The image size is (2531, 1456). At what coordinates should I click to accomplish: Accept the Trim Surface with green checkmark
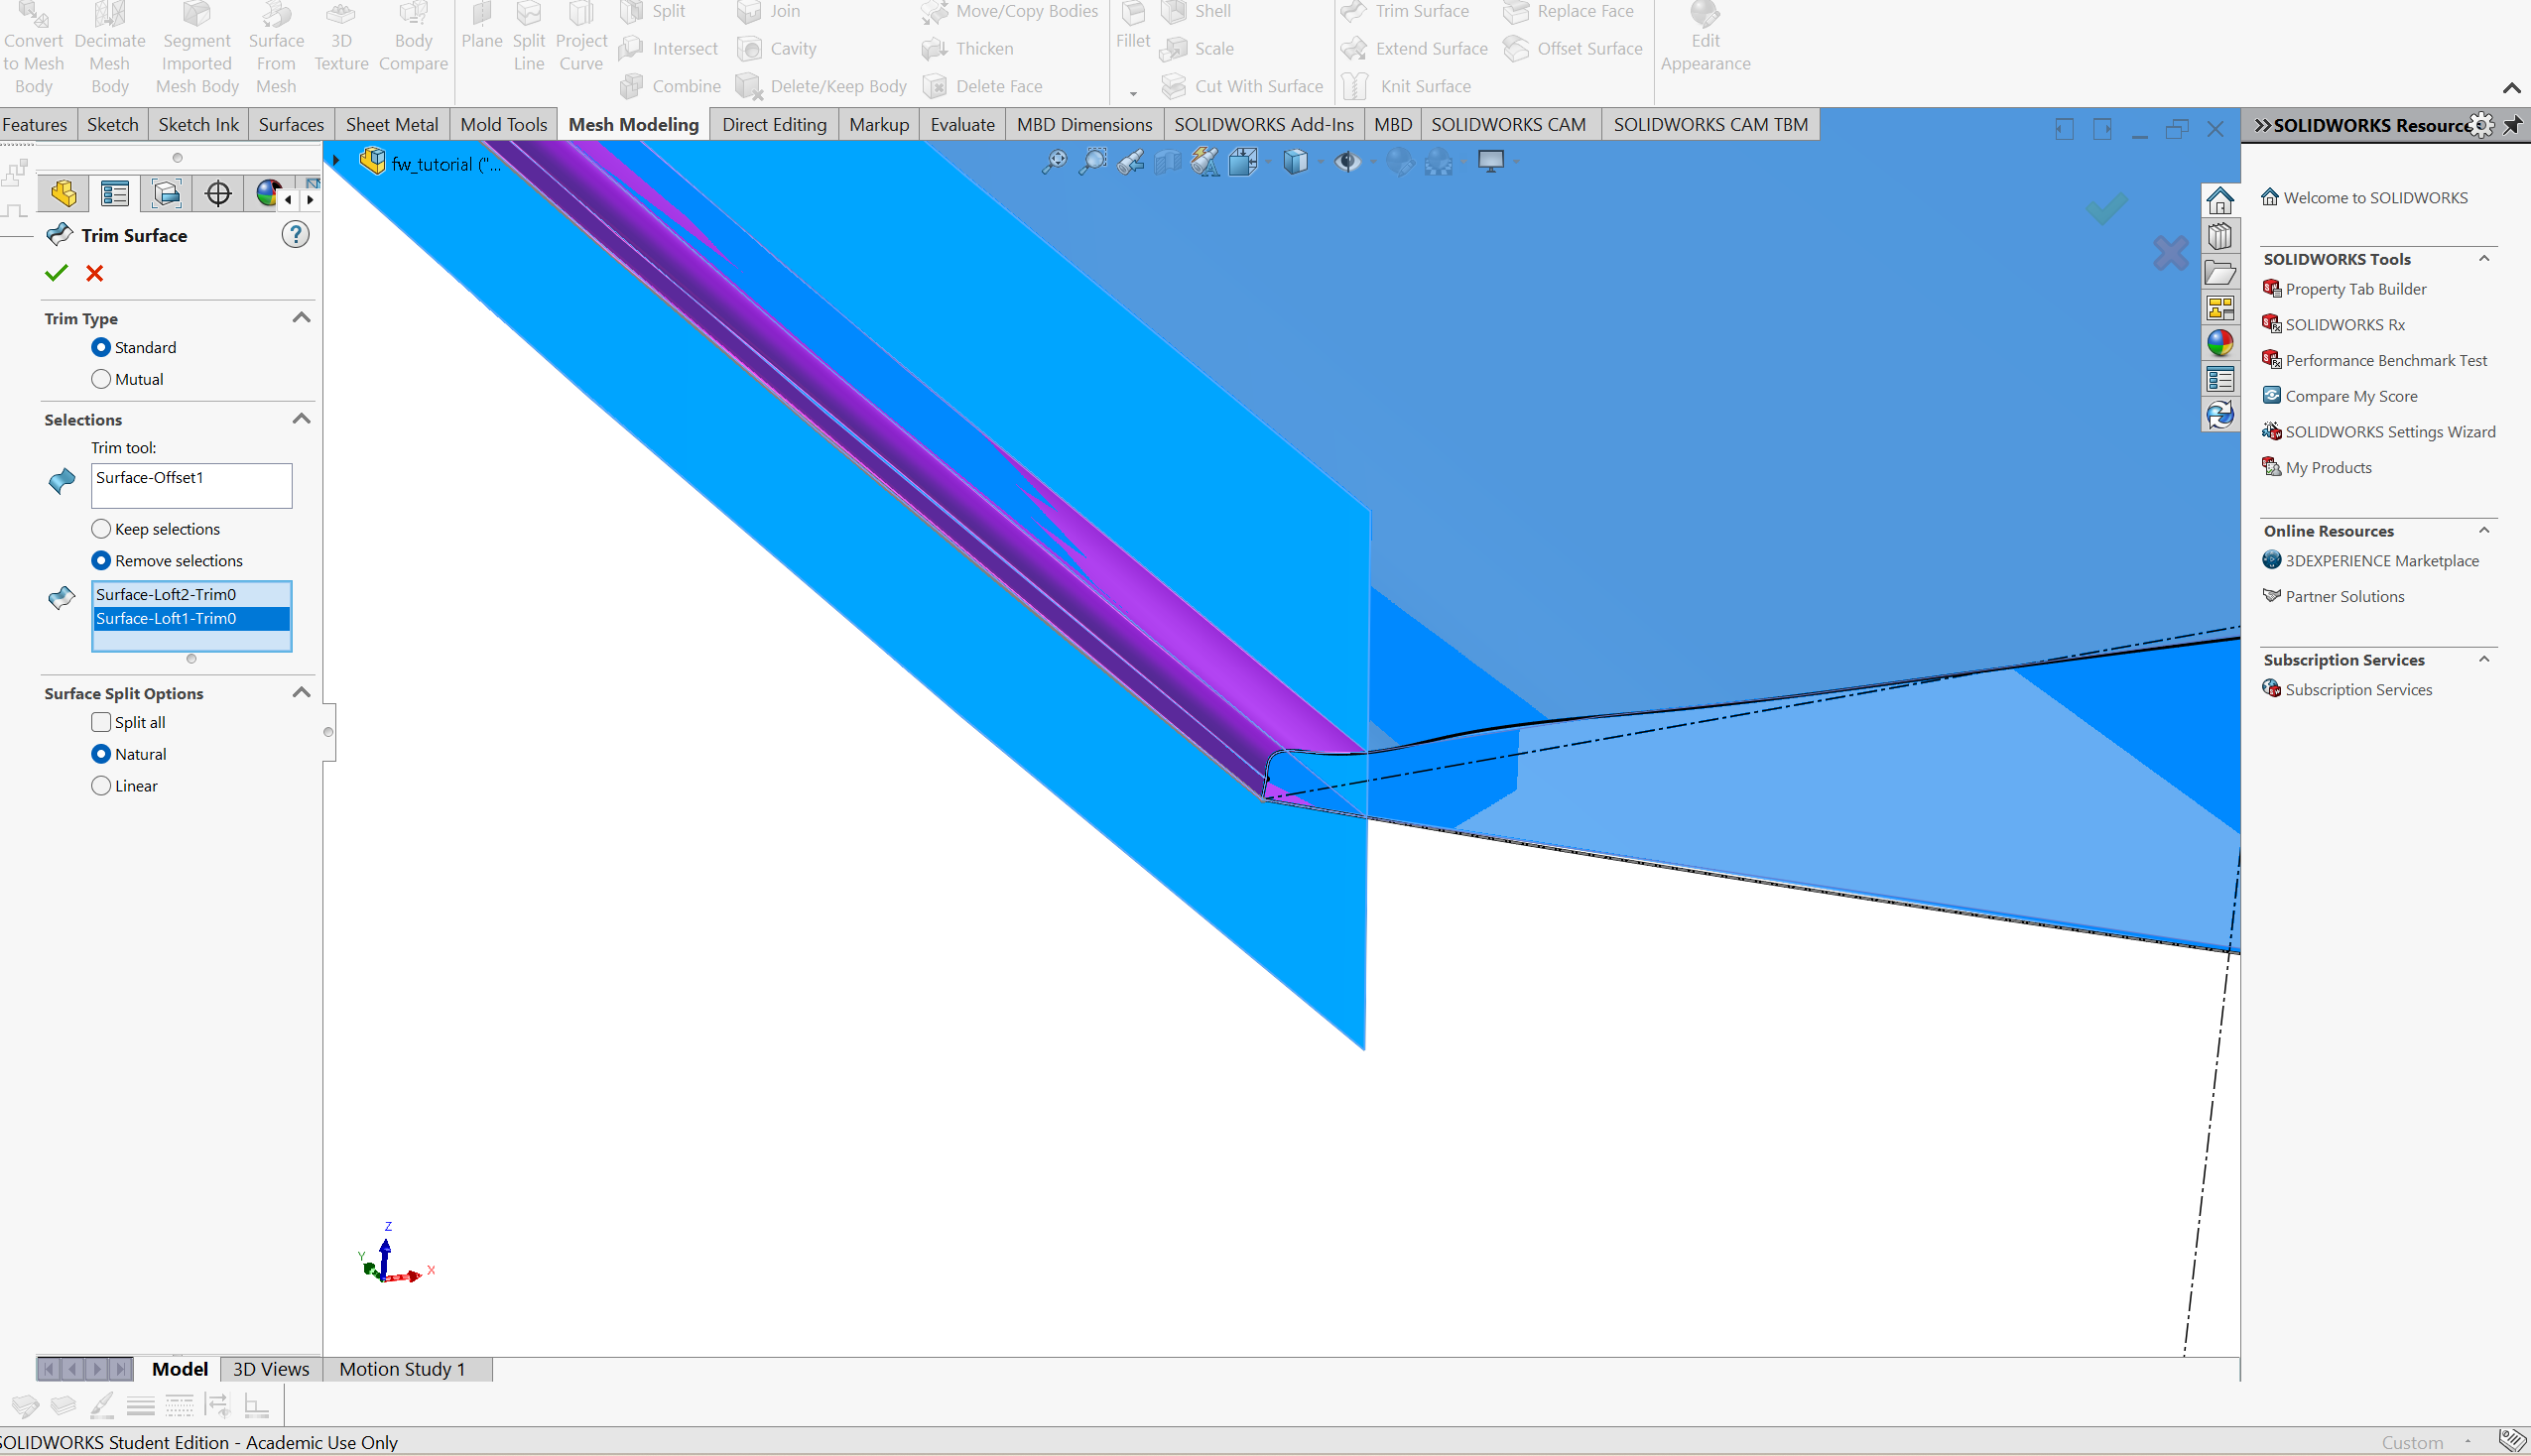pos(56,273)
